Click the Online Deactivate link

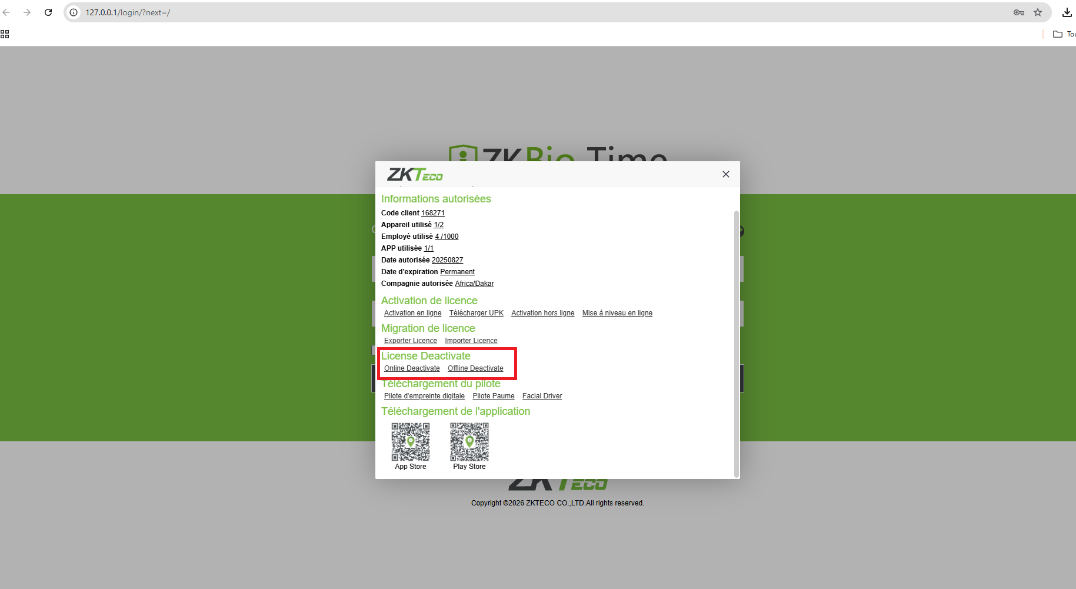(412, 368)
